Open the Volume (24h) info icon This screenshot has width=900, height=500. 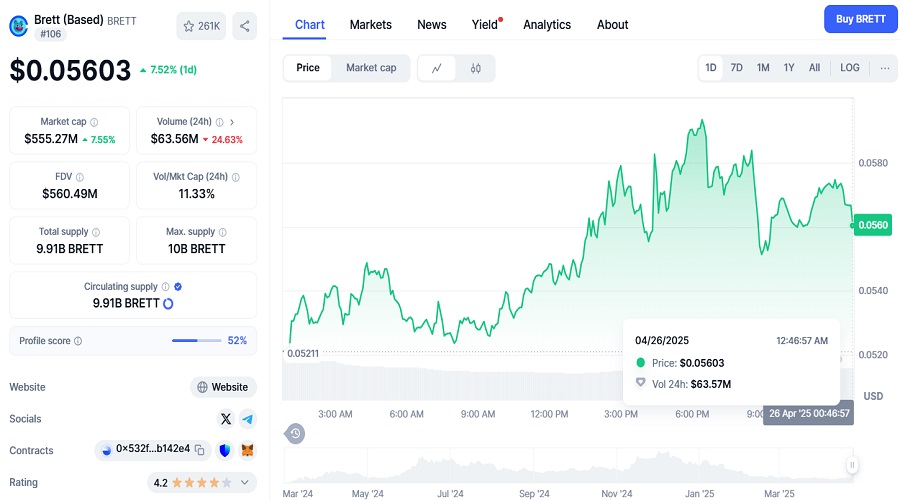pyautogui.click(x=219, y=122)
